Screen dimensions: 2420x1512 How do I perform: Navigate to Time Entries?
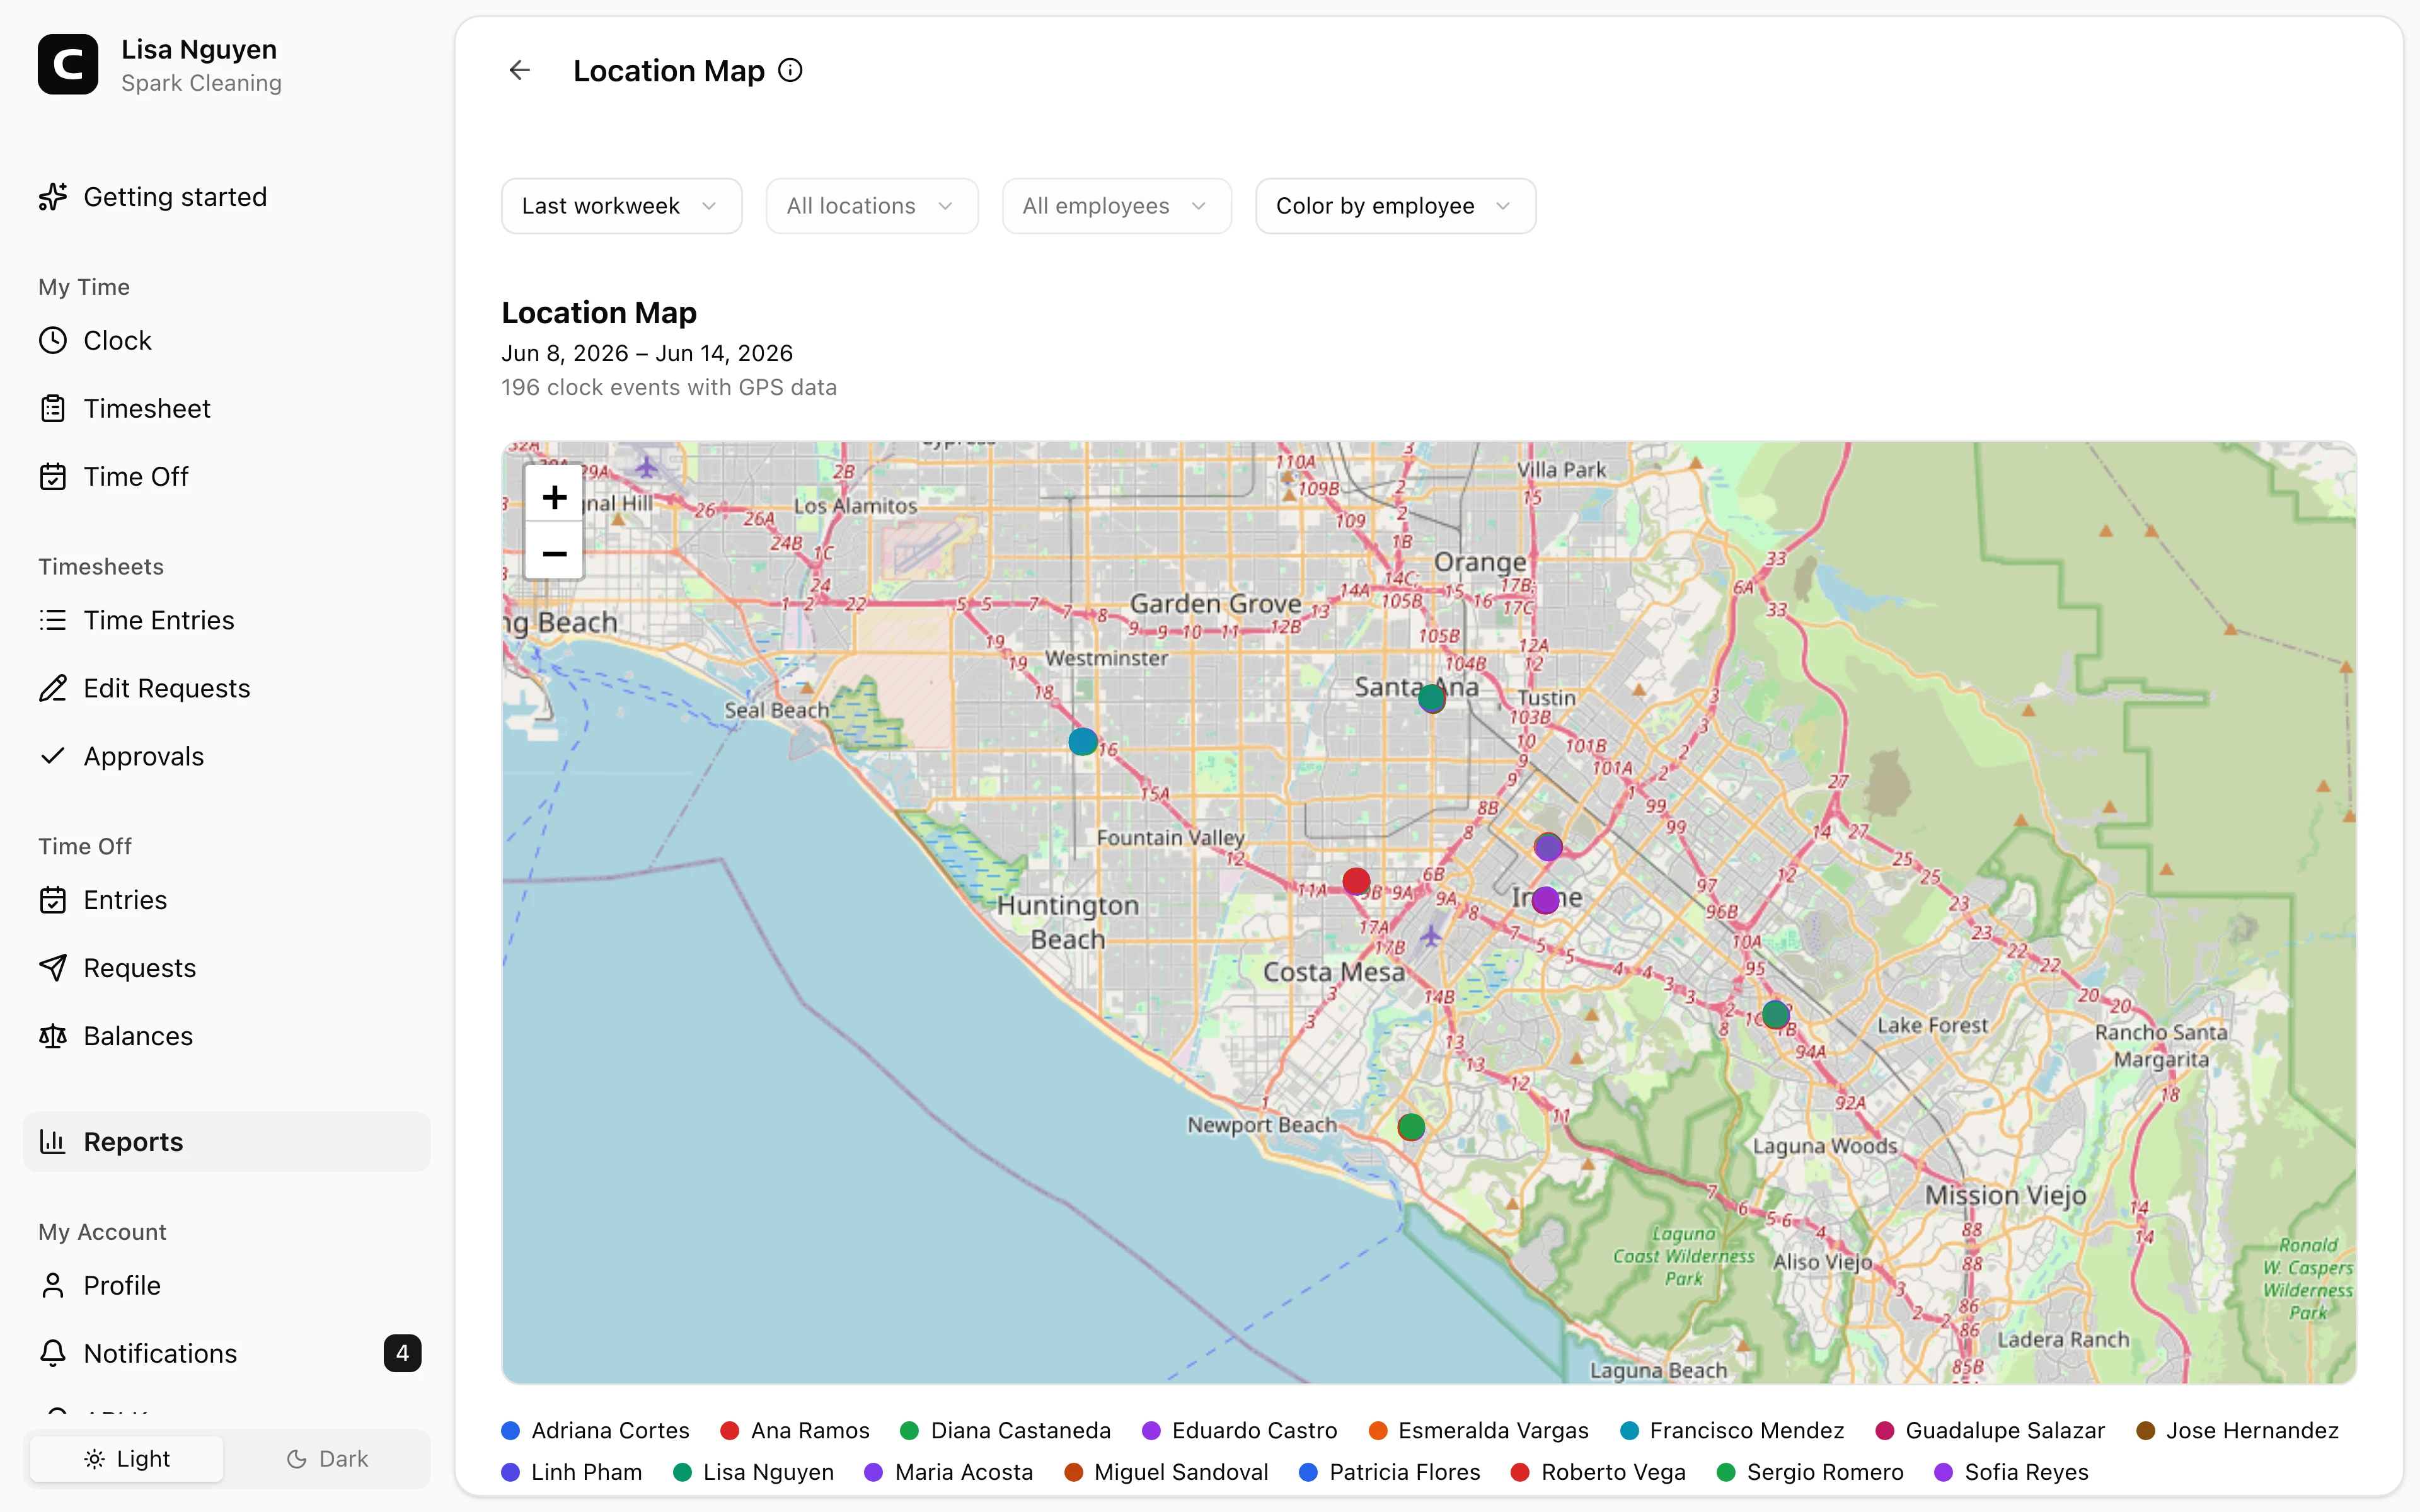(x=227, y=621)
